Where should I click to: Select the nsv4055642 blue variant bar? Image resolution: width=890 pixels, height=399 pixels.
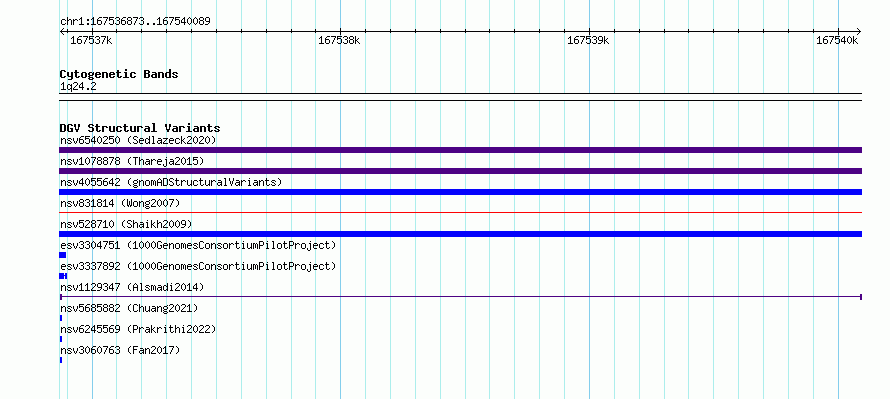pos(460,192)
